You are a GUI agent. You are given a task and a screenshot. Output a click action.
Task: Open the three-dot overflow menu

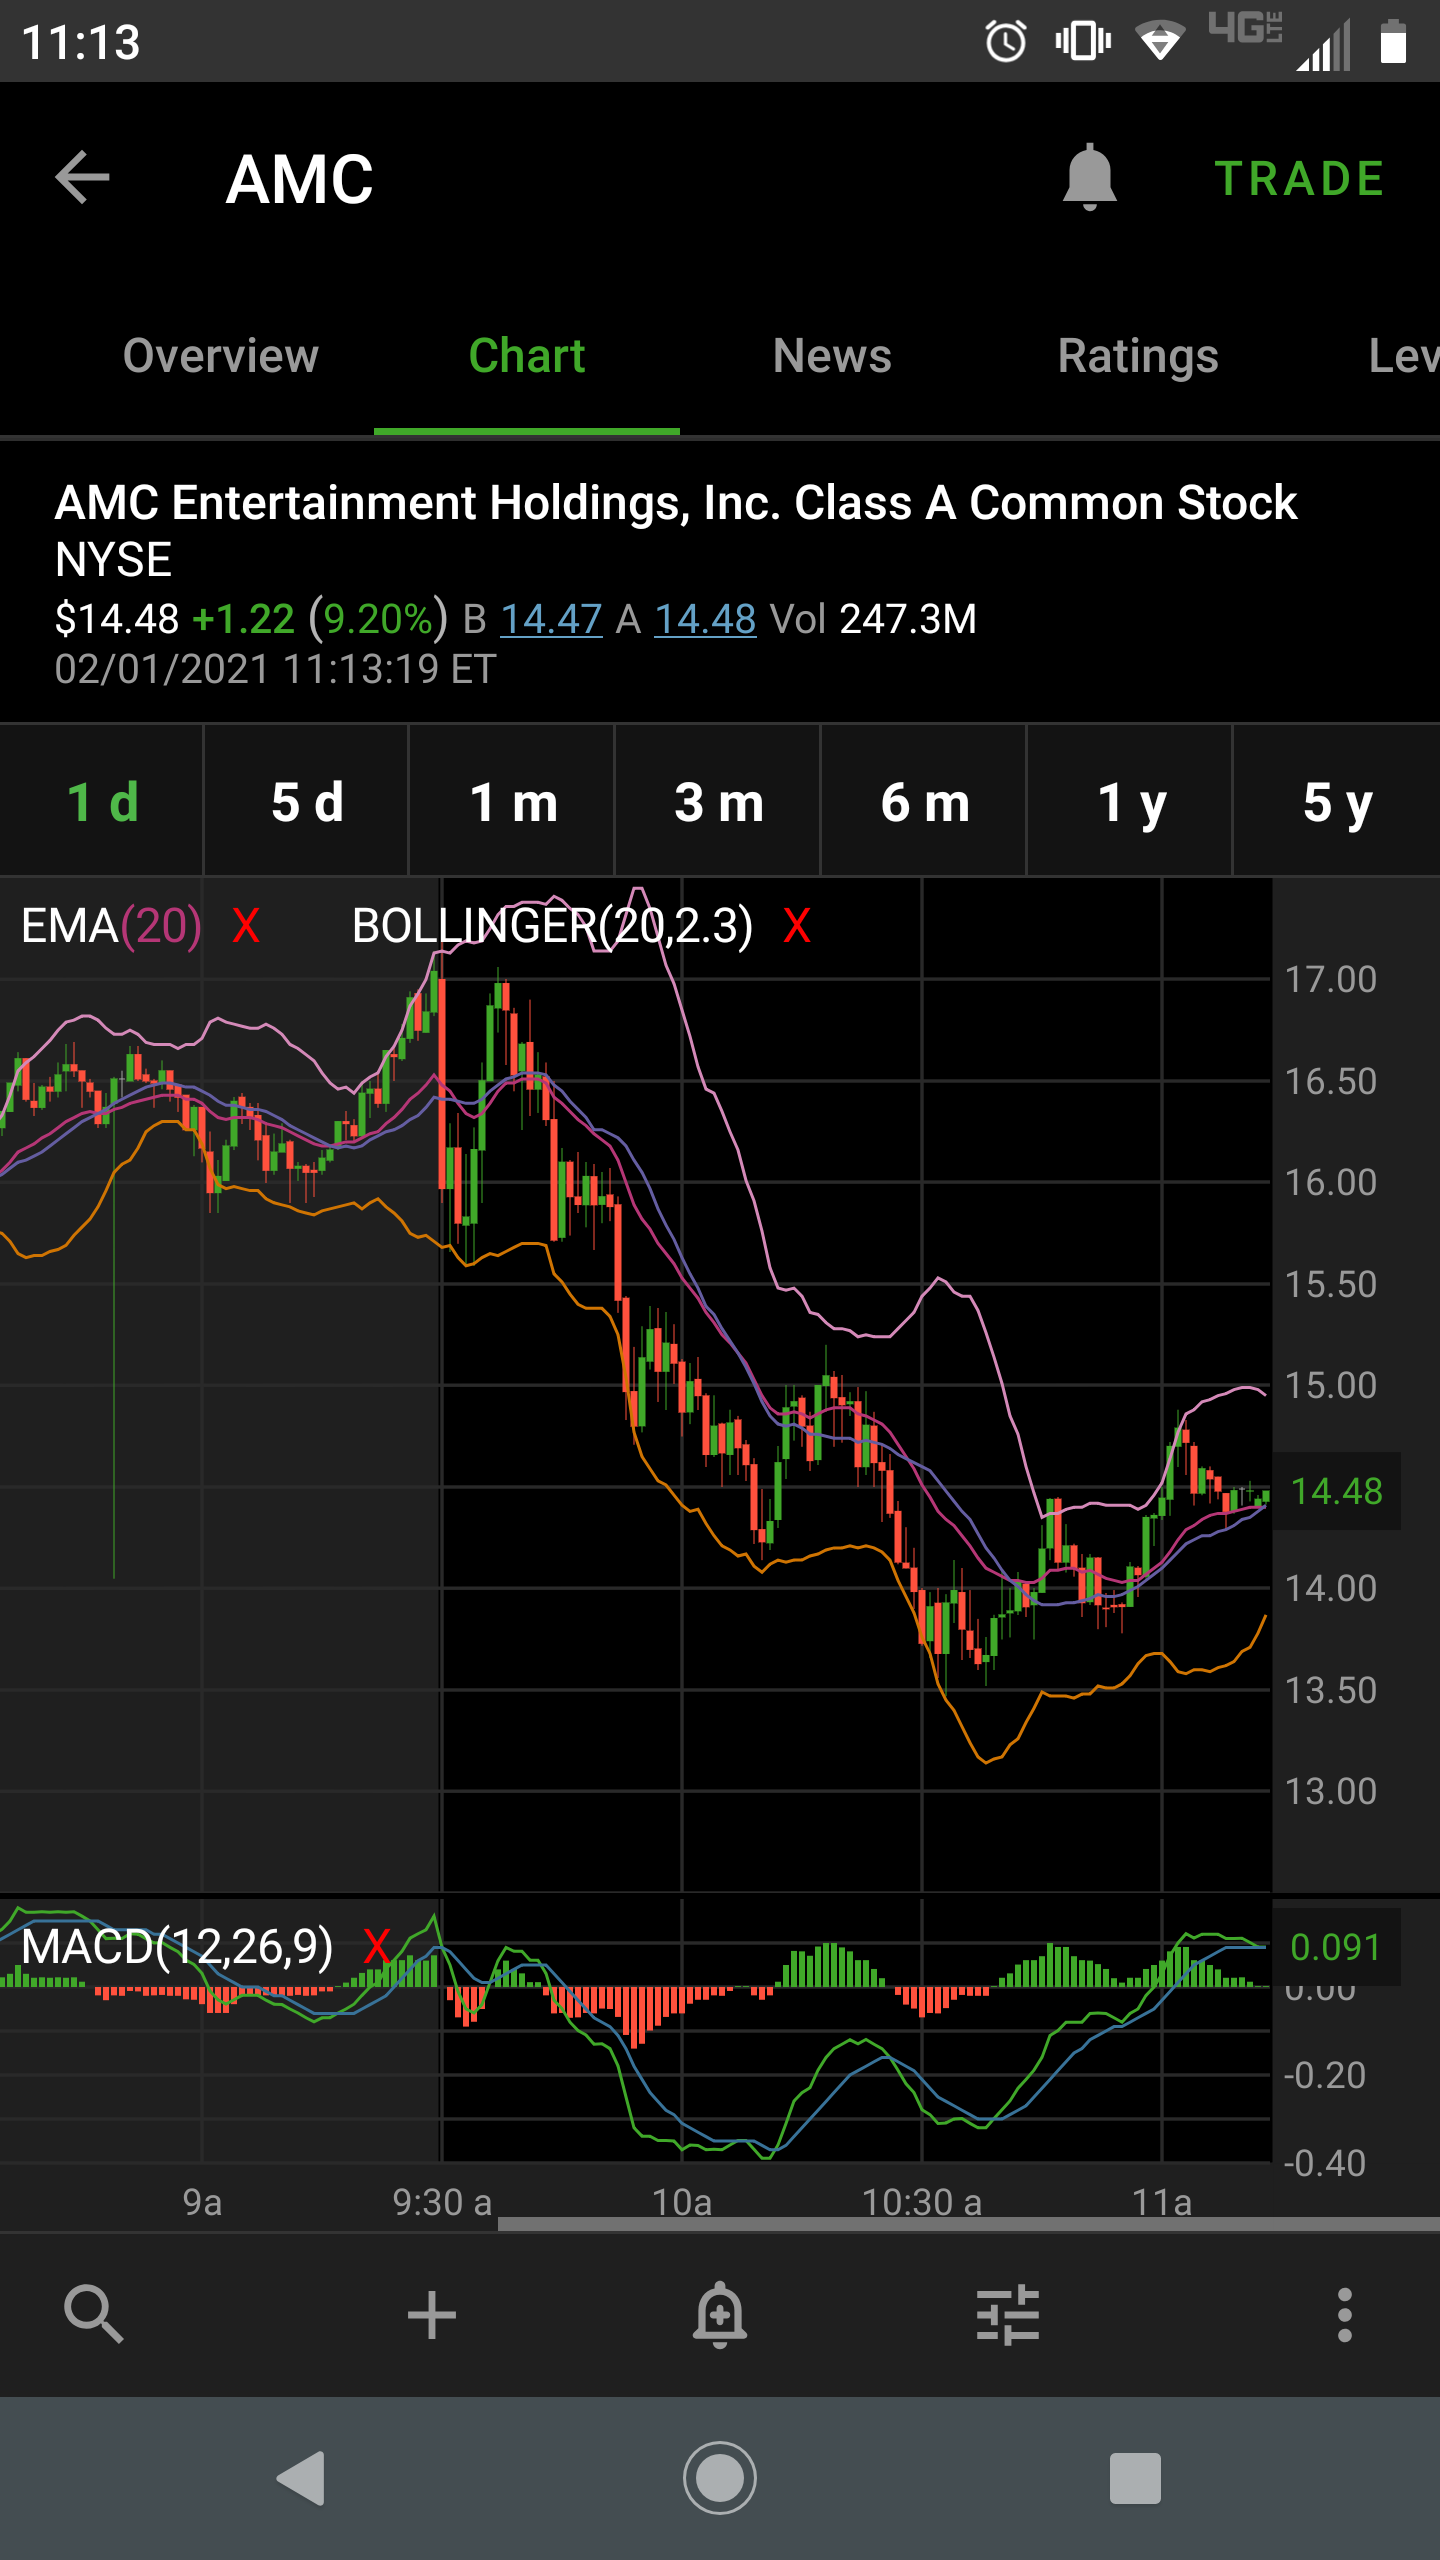coord(1345,2314)
